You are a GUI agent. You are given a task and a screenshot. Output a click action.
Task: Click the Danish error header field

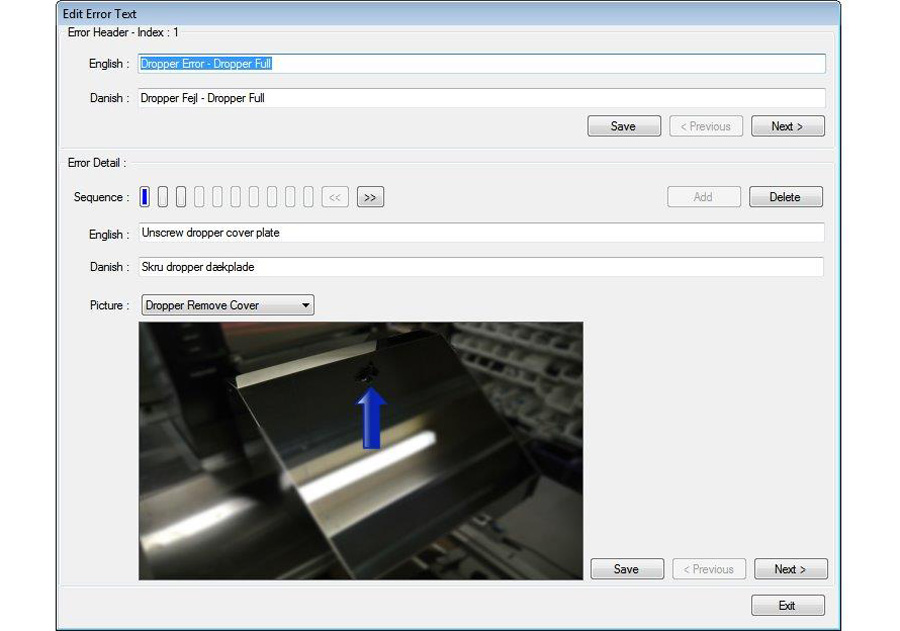tap(482, 98)
